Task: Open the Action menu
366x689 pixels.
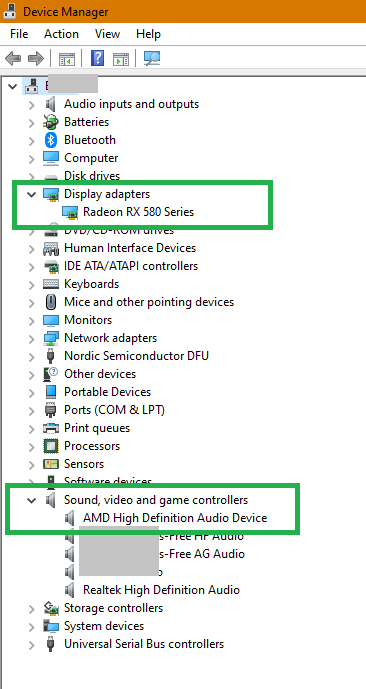Action: (x=62, y=34)
